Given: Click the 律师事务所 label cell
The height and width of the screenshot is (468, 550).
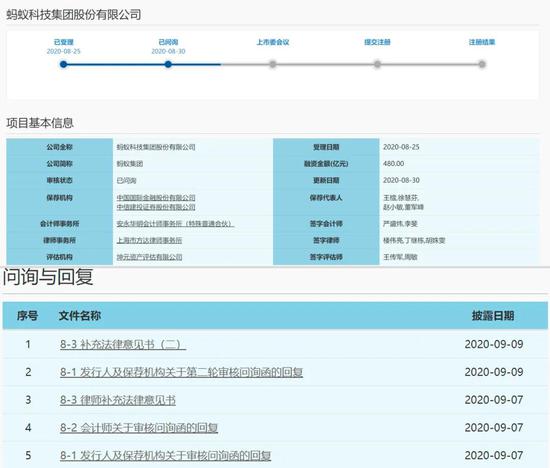Looking at the screenshot, I should tap(59, 240).
